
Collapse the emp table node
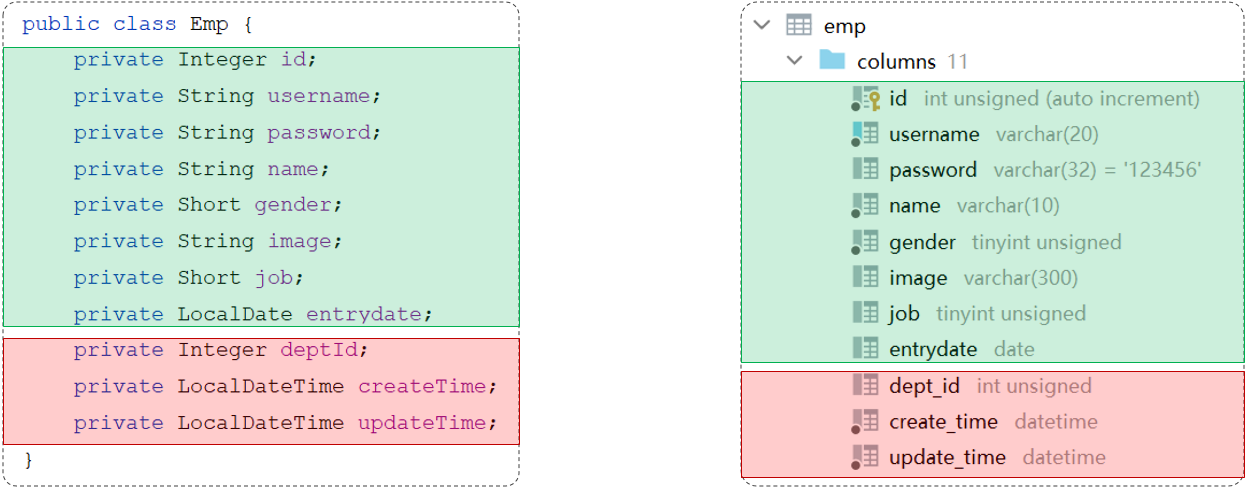(x=762, y=26)
